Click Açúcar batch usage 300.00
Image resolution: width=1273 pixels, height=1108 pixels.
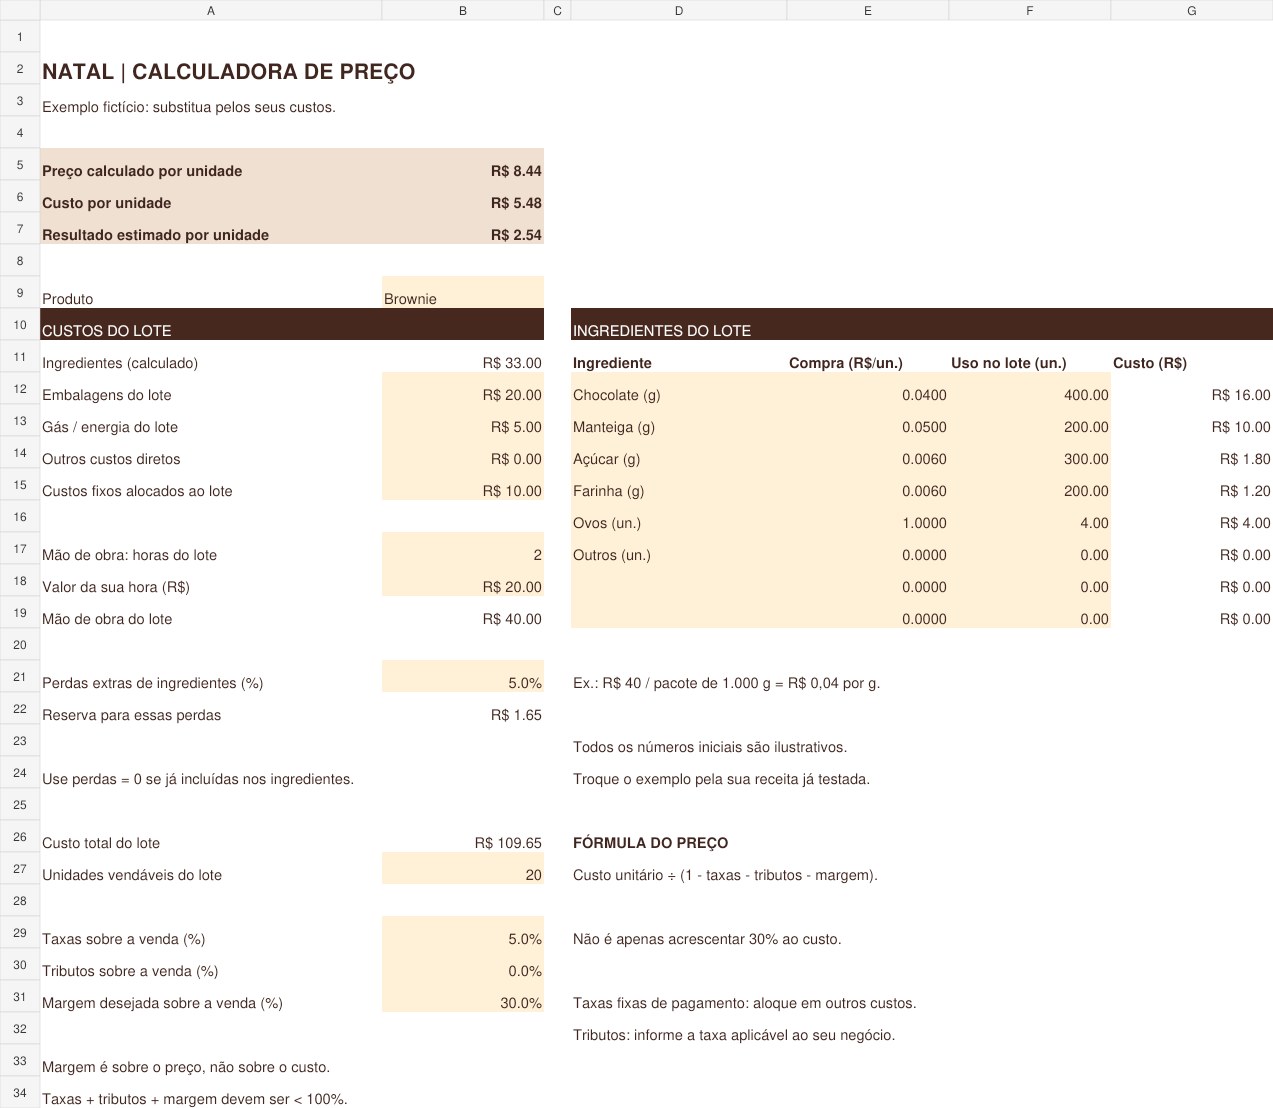coord(1030,452)
